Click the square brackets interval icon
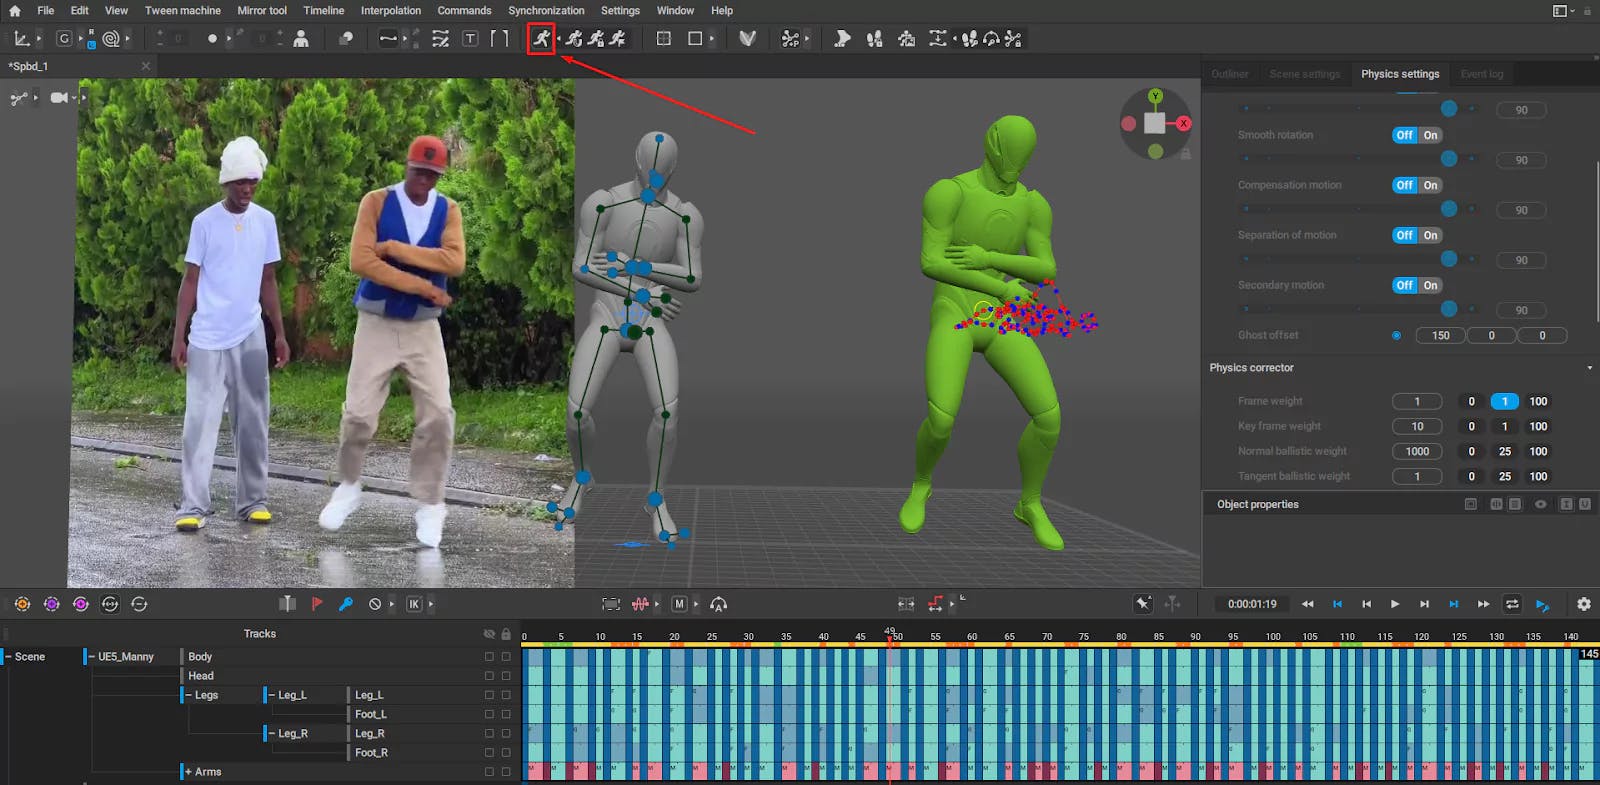 coord(499,39)
